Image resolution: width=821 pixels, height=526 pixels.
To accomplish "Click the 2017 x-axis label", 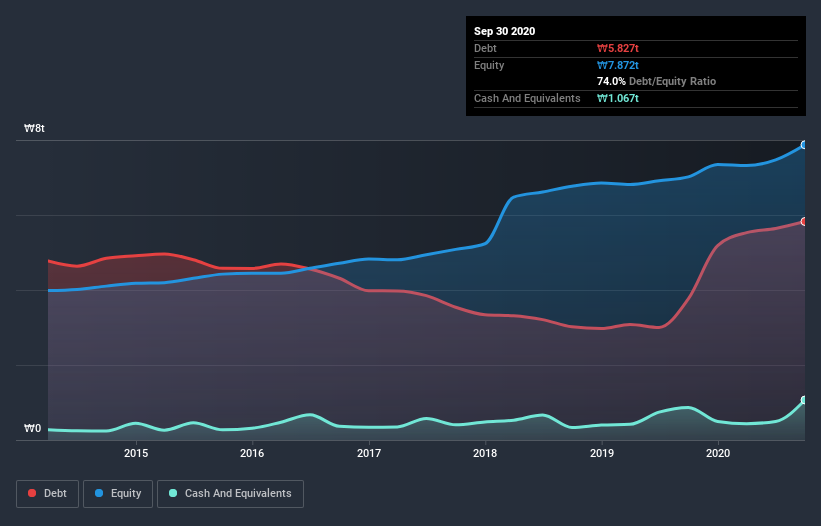I will (x=369, y=453).
